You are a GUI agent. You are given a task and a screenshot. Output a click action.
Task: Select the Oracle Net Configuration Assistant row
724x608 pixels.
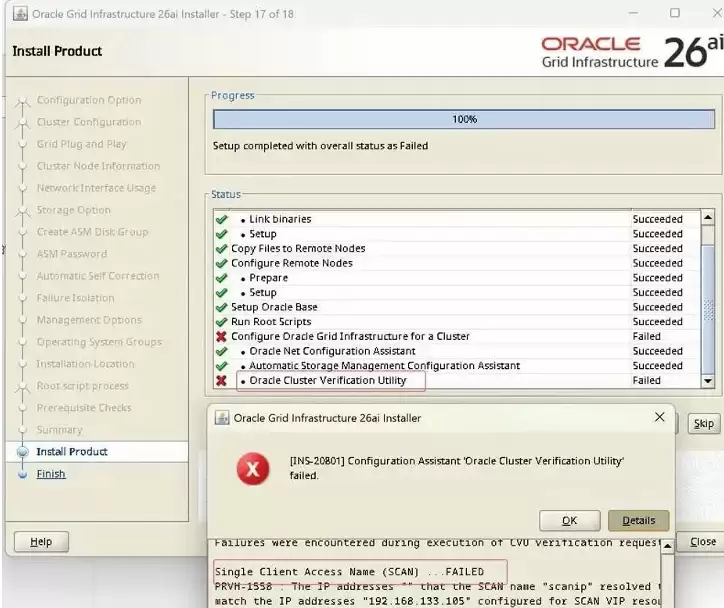(457, 351)
